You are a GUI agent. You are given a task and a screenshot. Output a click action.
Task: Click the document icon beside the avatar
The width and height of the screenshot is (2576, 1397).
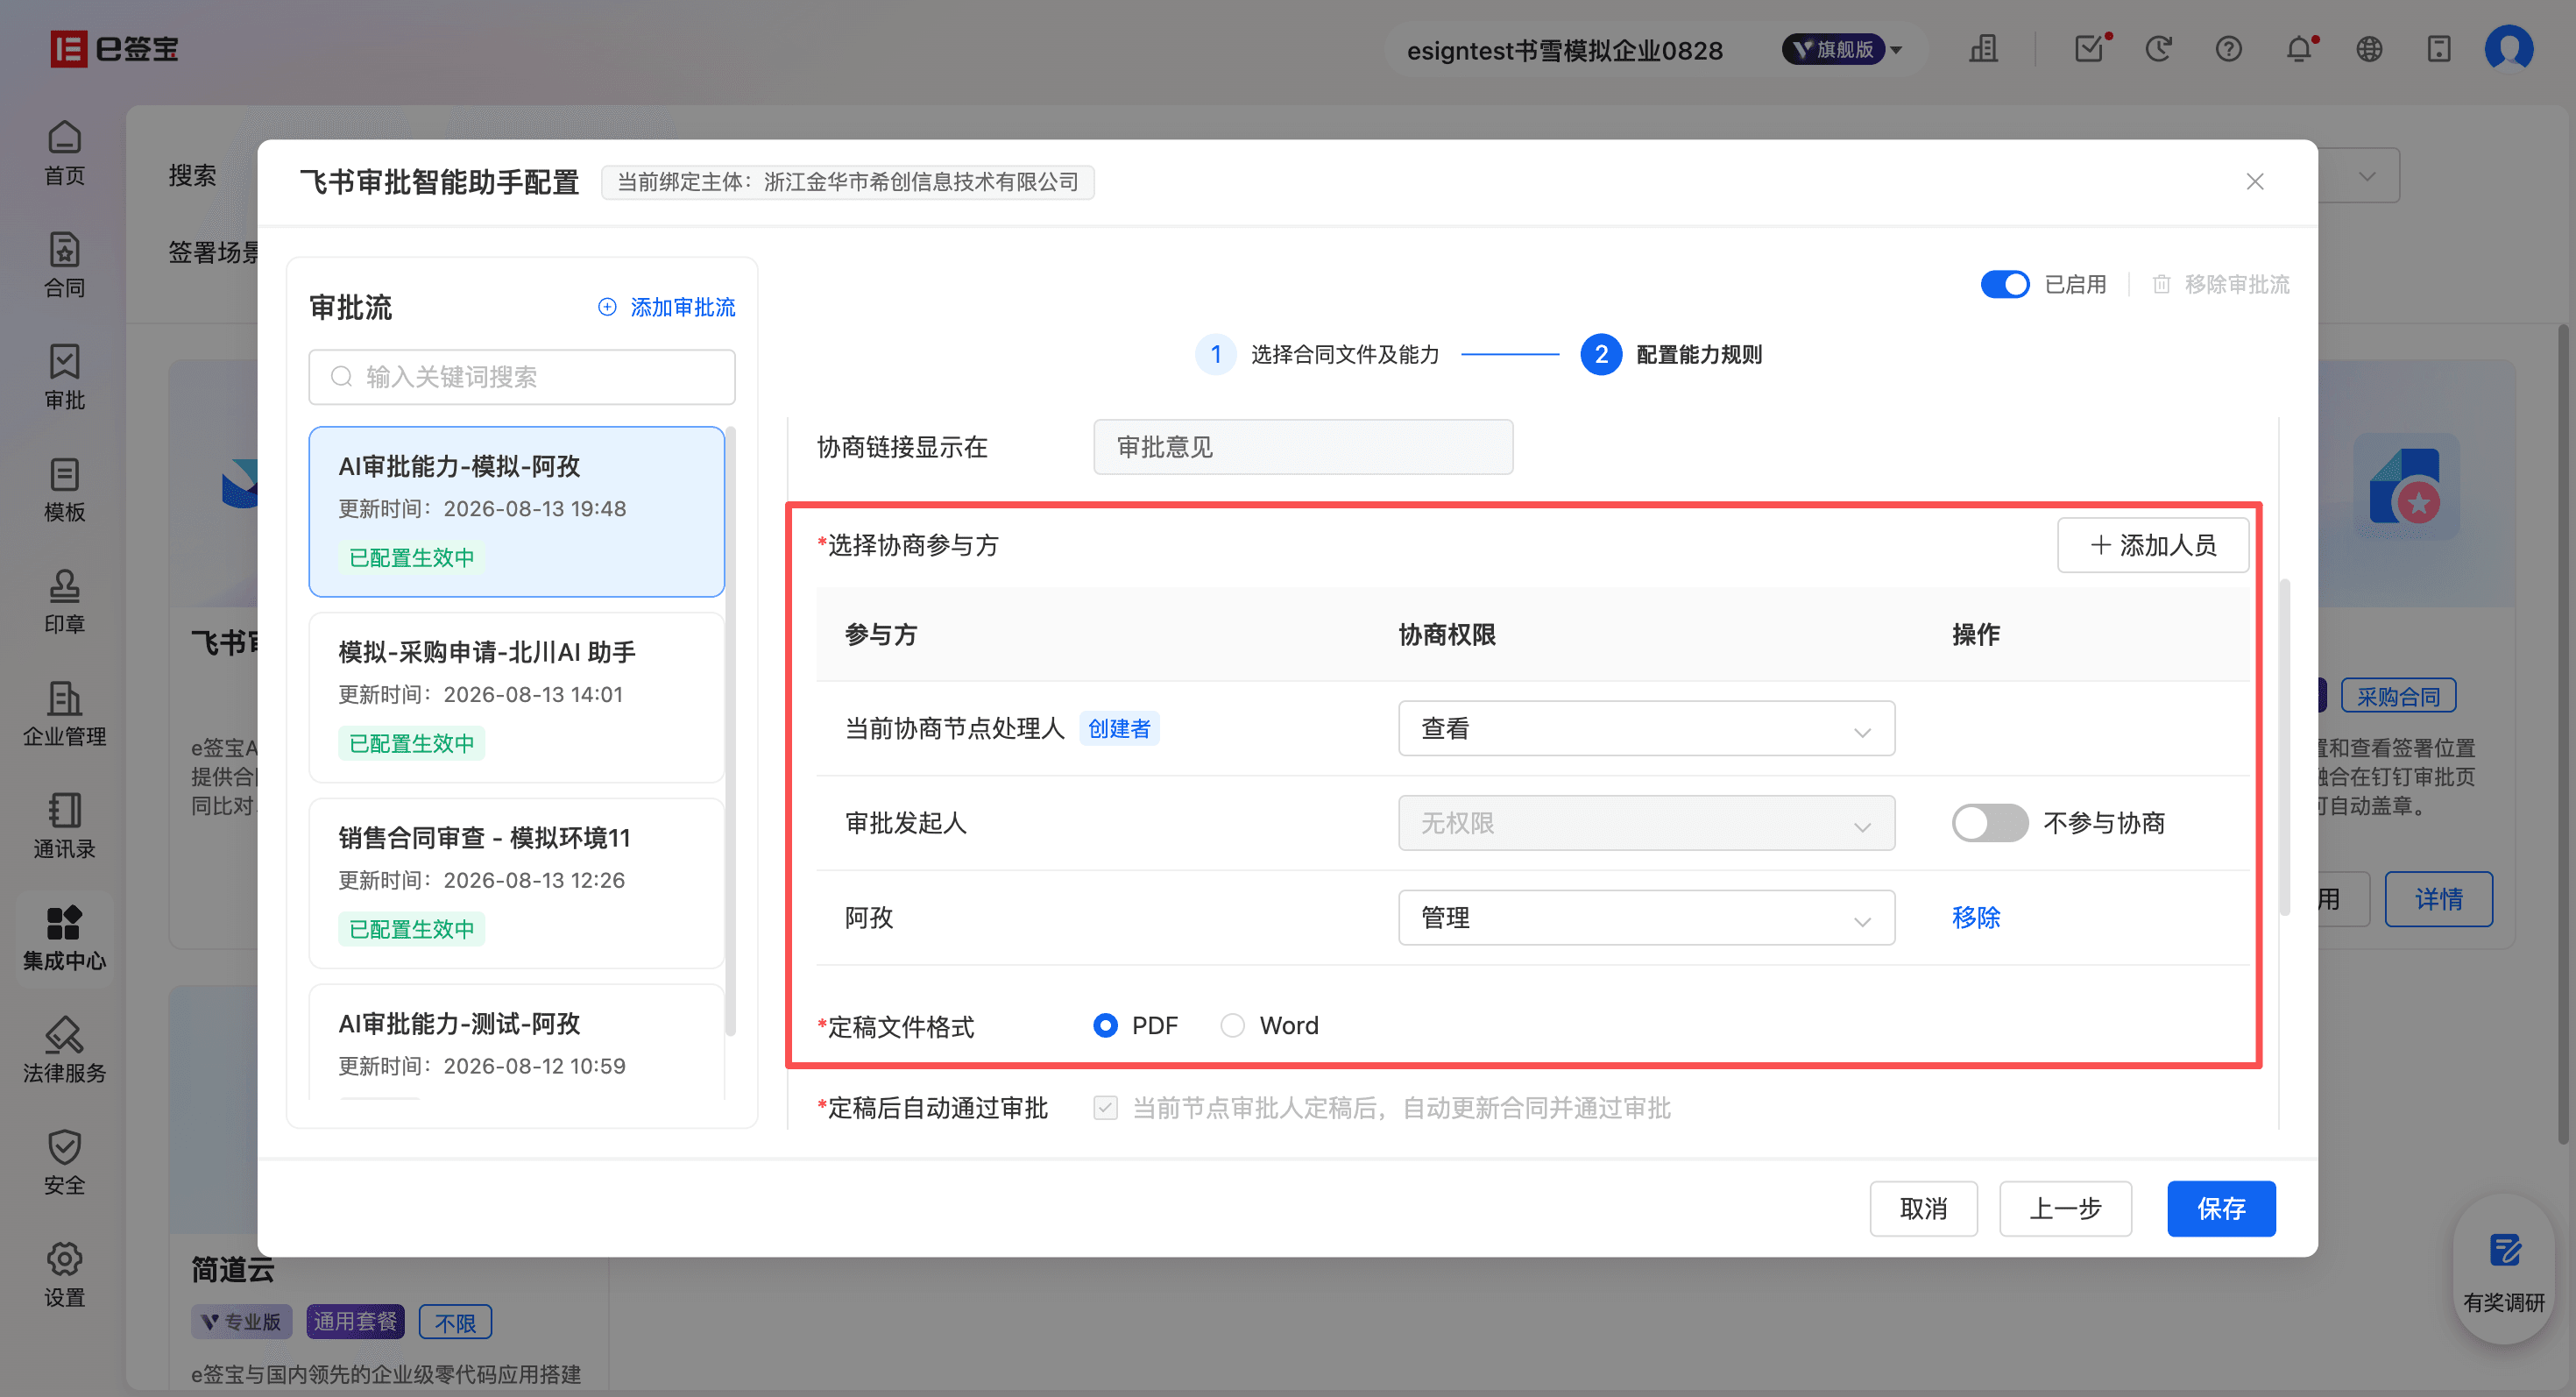(2439, 48)
